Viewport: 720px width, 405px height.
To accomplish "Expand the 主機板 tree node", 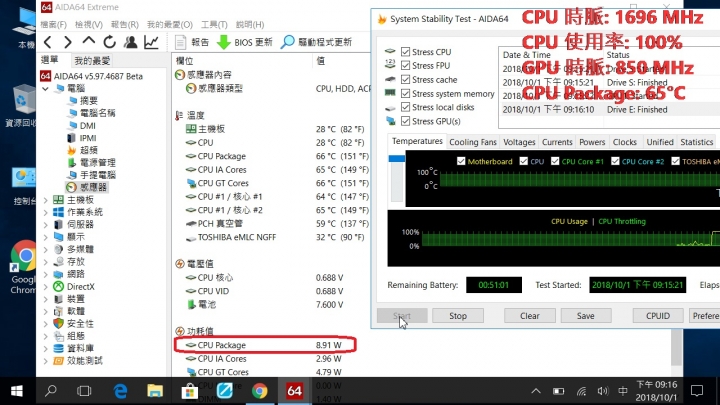I will 45,200.
